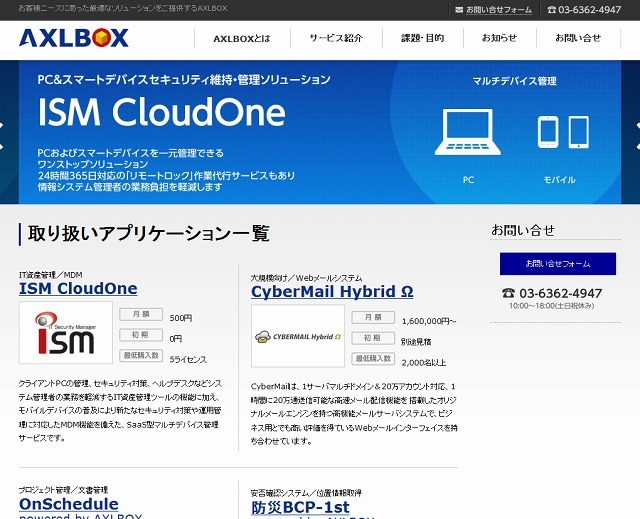Screen dimensions: 640x519
Task: Click the mail icon beside お問い合せフォーム in top bar
Action: (459, 10)
